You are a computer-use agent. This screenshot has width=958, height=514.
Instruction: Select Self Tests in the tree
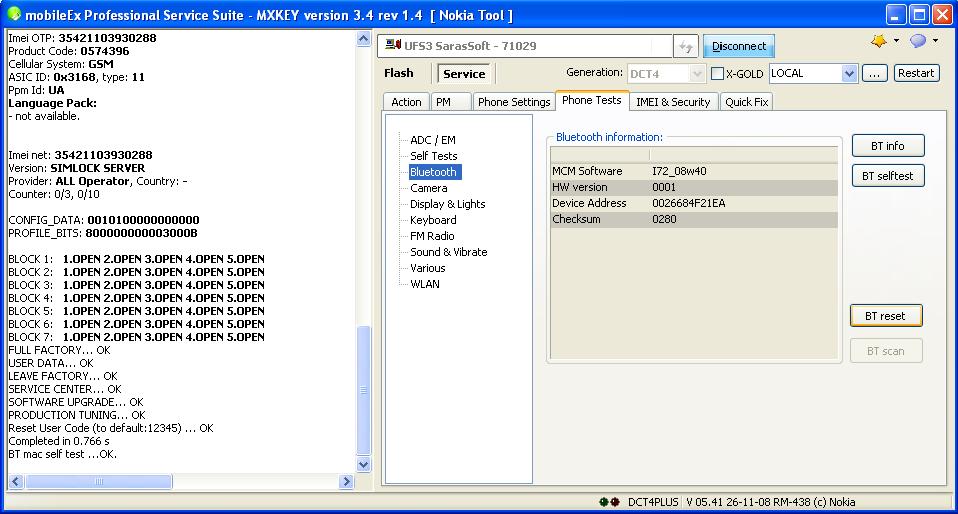pyautogui.click(x=434, y=156)
